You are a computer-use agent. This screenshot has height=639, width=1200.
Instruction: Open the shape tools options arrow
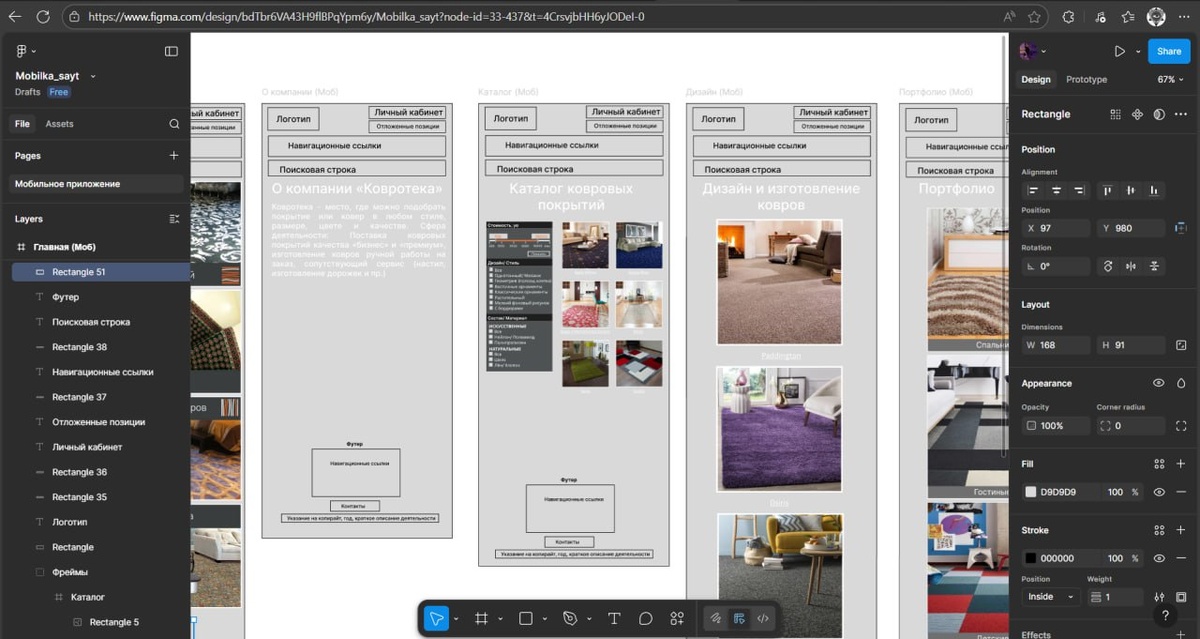click(x=545, y=619)
